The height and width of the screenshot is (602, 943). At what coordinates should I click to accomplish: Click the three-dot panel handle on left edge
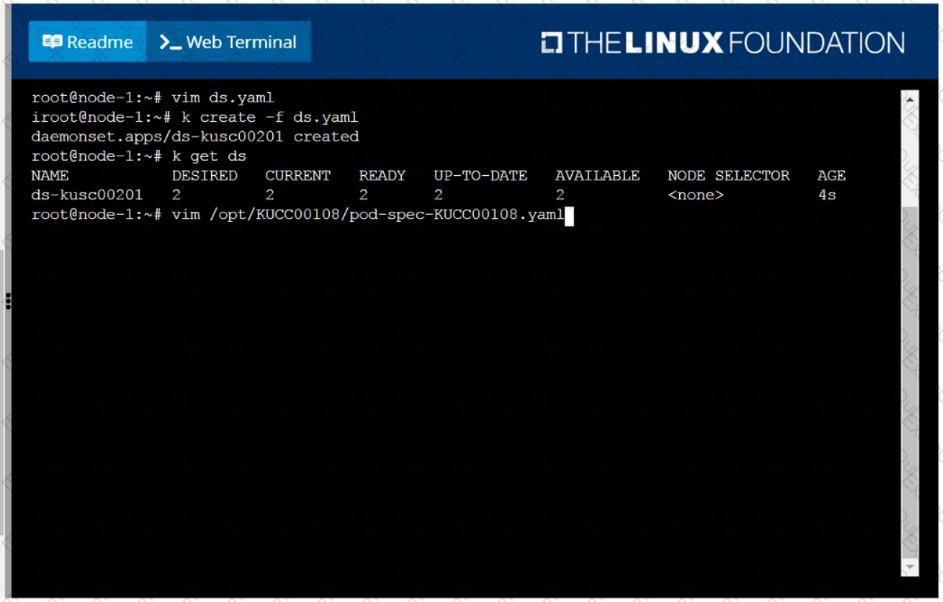click(8, 301)
